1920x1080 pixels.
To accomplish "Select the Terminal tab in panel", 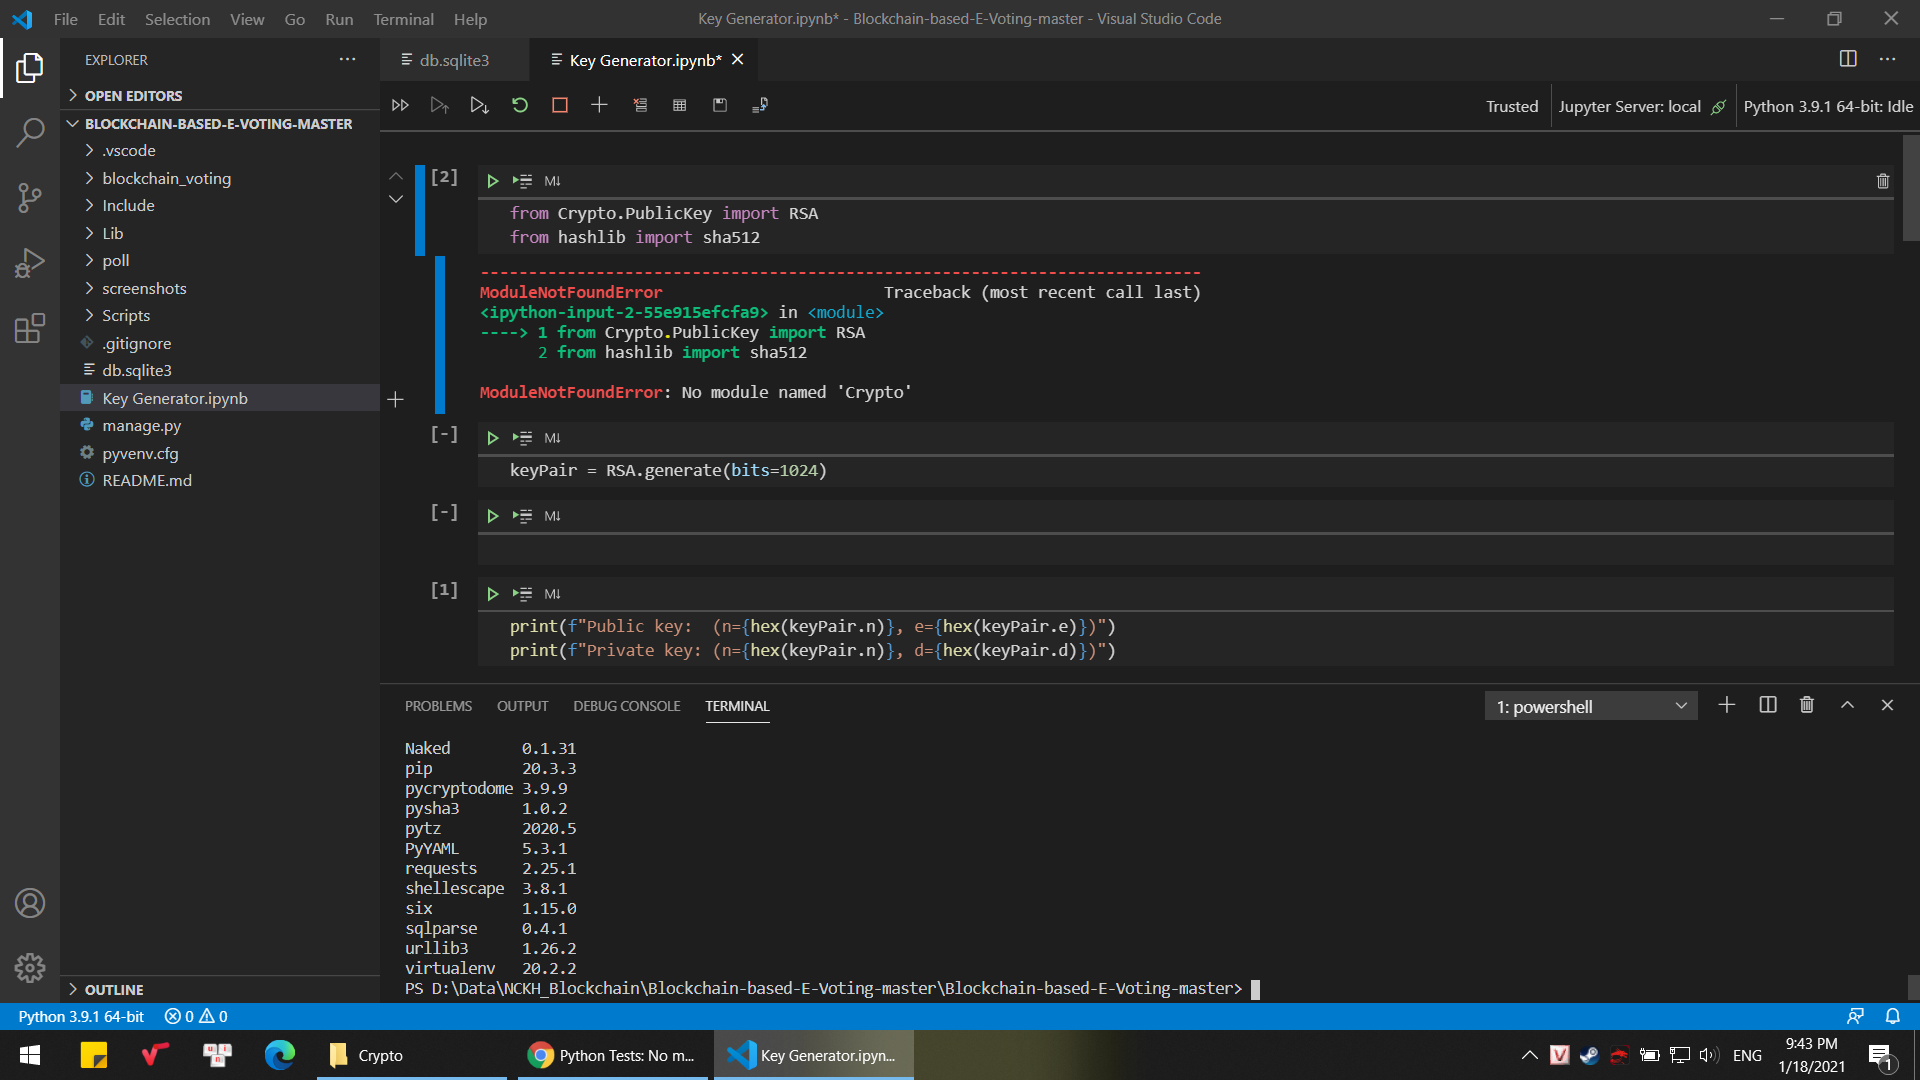I will 737,705.
